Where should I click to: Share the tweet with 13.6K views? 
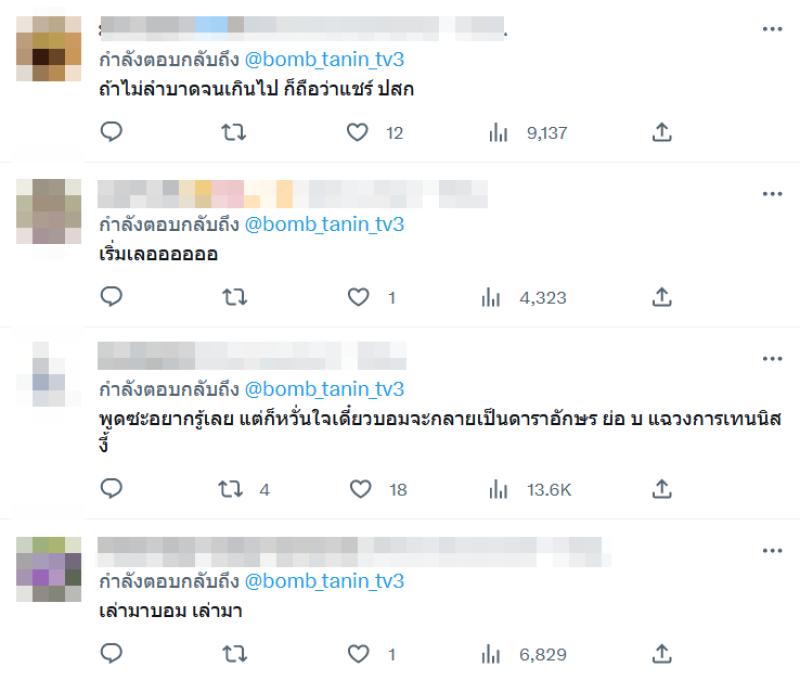[x=662, y=489]
